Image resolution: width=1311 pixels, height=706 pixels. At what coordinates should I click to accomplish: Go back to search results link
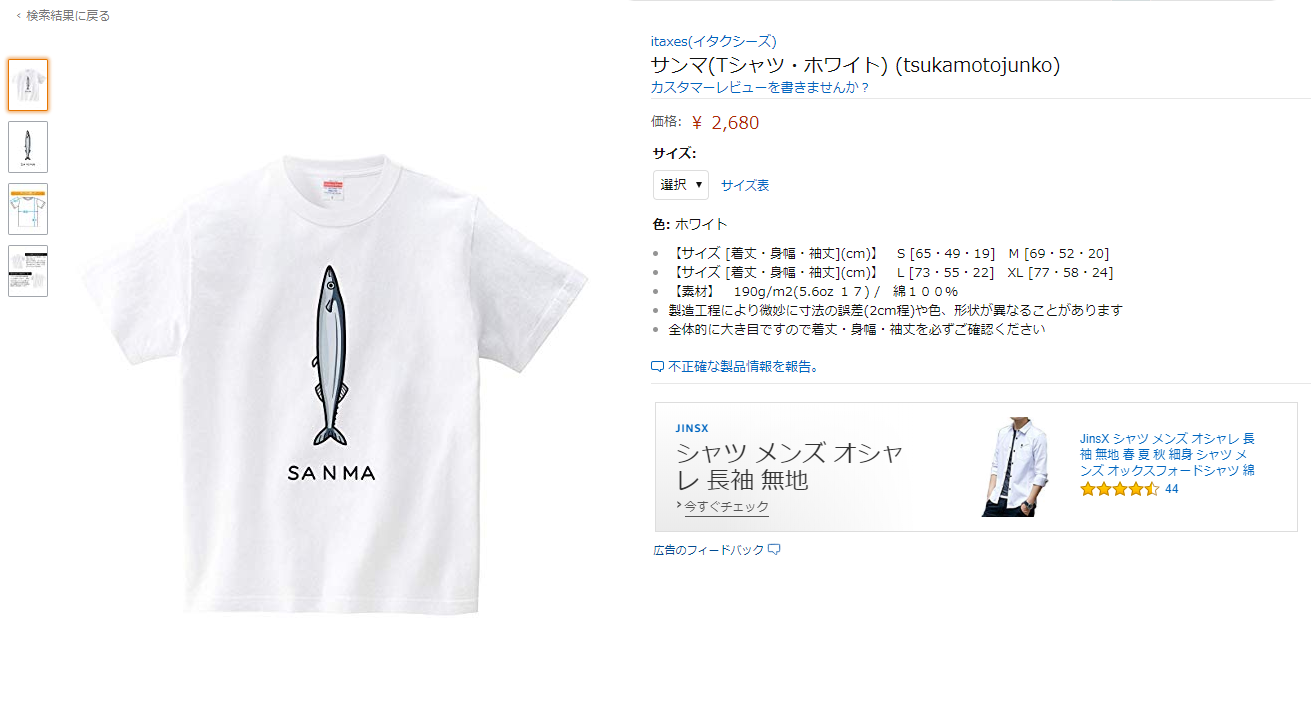[x=63, y=16]
